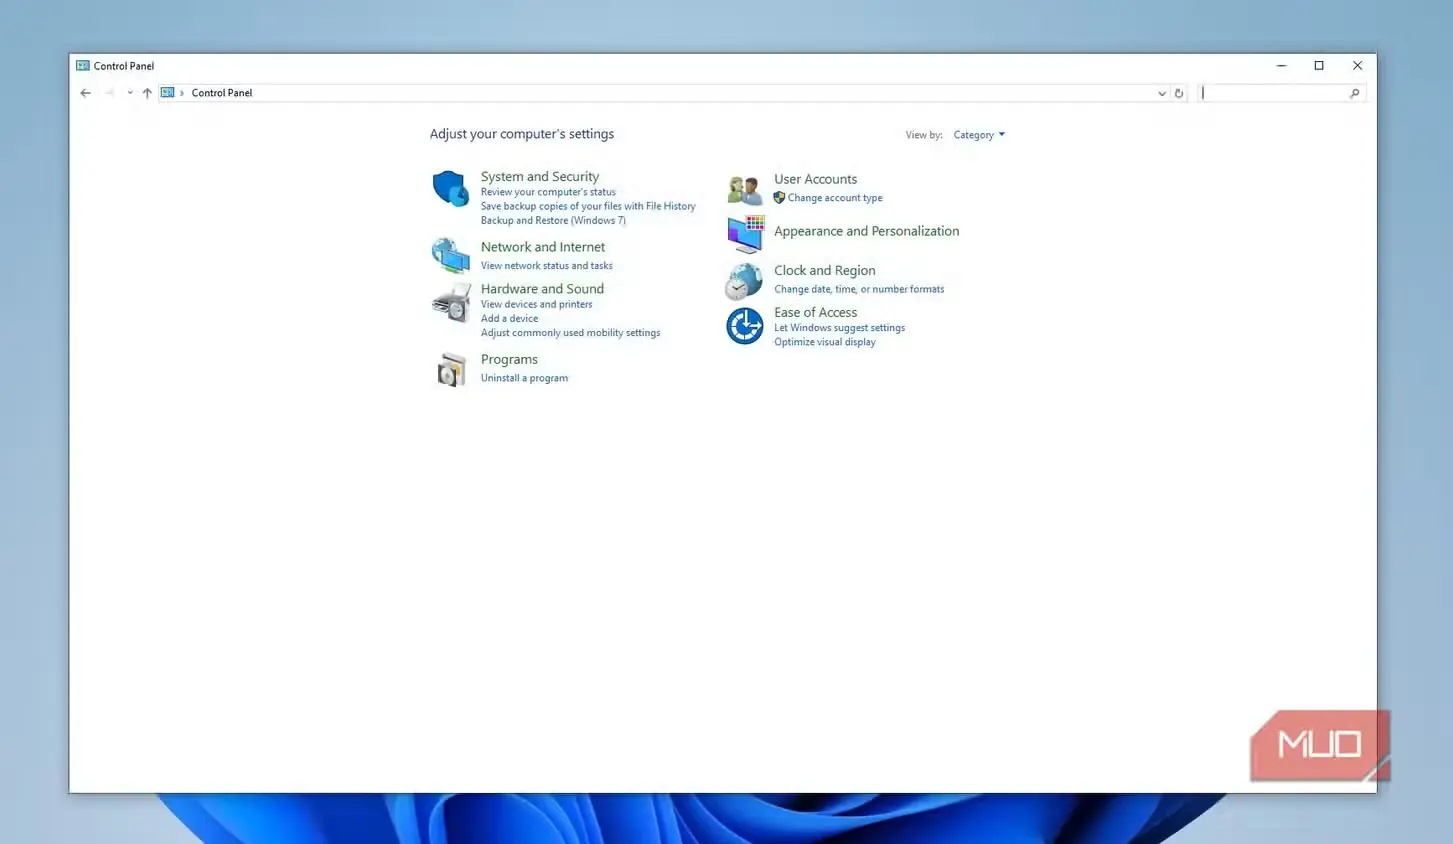Go back with the back arrow
The image size is (1453, 844).
click(x=86, y=93)
